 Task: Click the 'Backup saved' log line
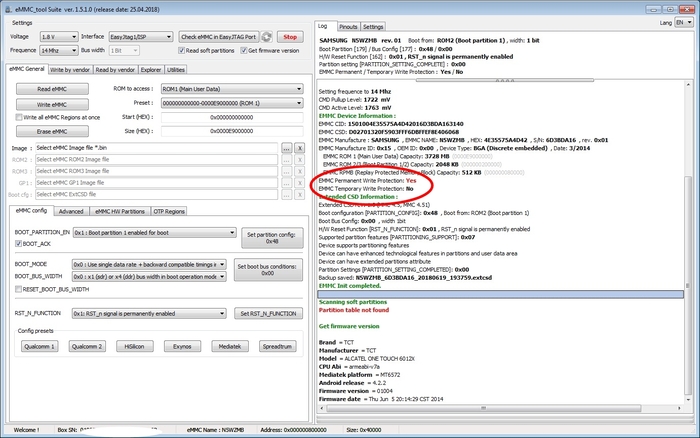[x=405, y=278]
